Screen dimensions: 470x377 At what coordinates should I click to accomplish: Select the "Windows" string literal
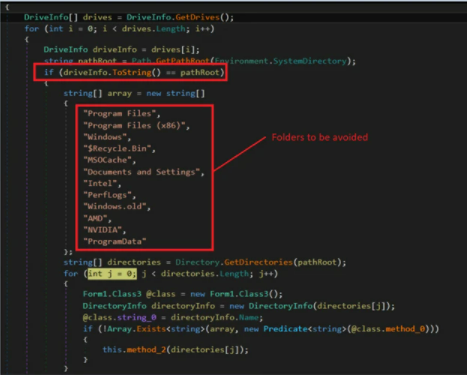point(105,137)
